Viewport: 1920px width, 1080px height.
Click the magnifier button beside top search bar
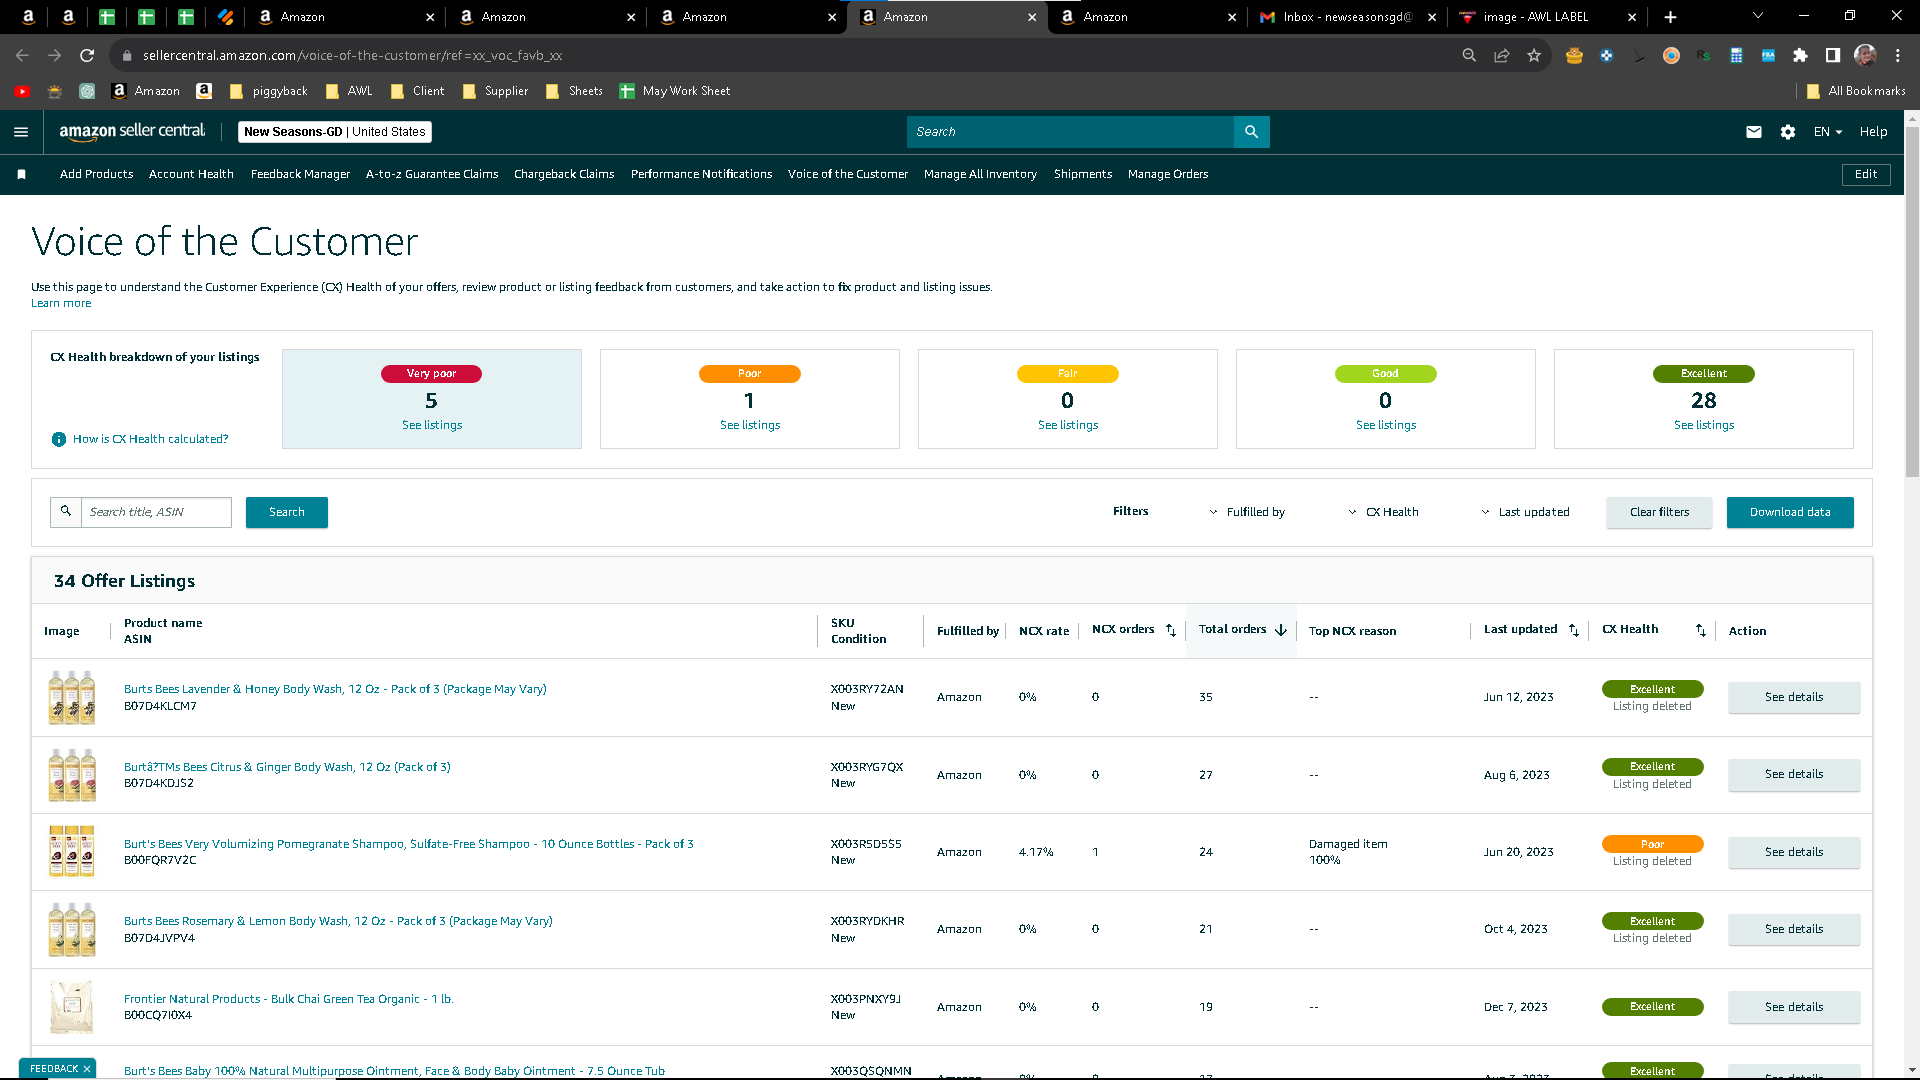(1251, 132)
